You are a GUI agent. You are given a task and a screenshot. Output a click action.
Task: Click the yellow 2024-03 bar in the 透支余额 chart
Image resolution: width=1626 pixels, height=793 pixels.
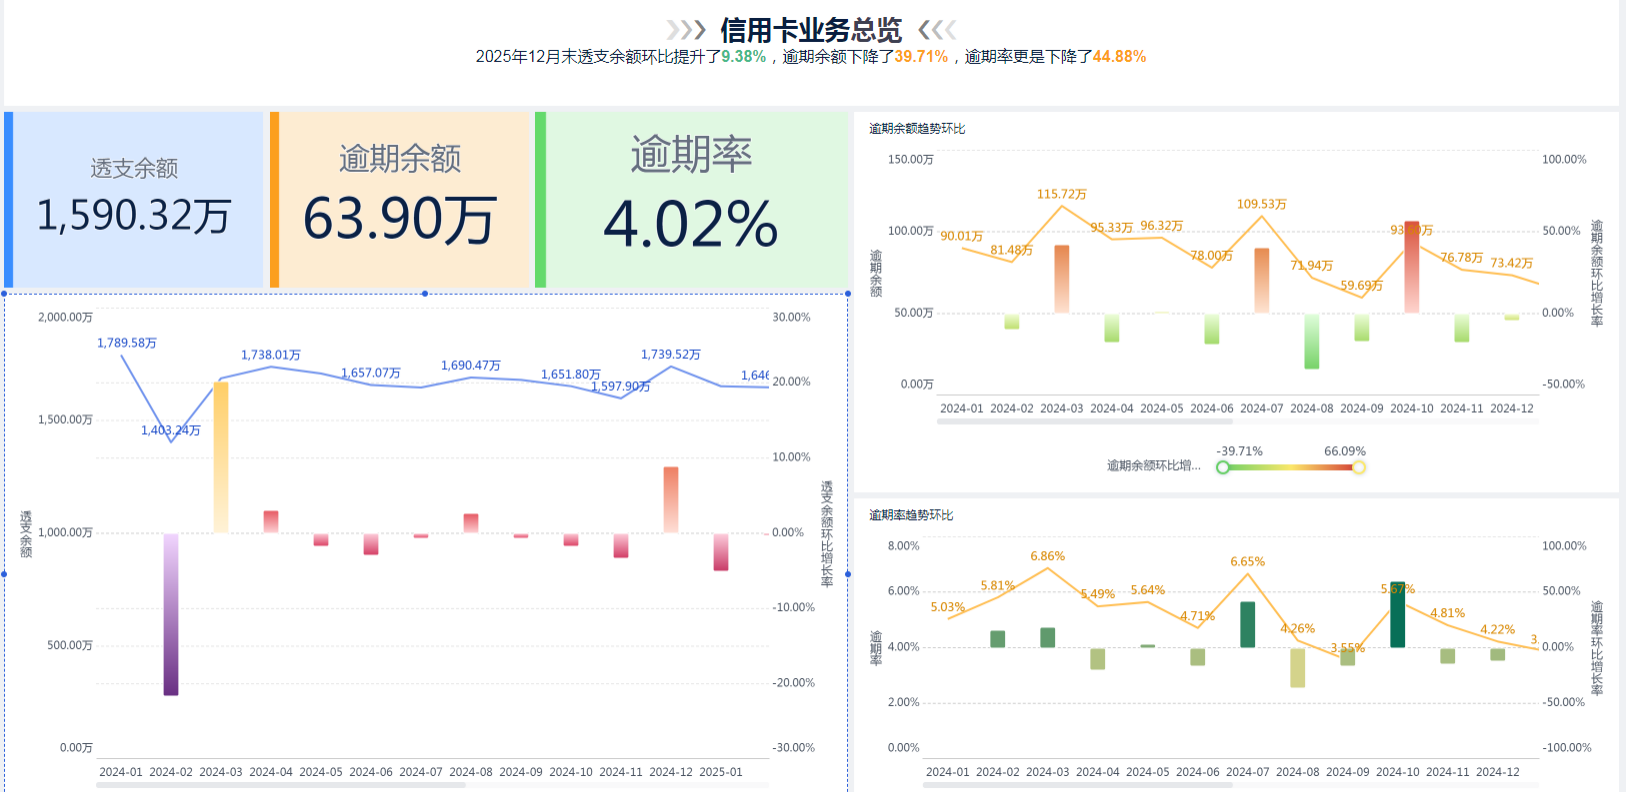pos(221,456)
